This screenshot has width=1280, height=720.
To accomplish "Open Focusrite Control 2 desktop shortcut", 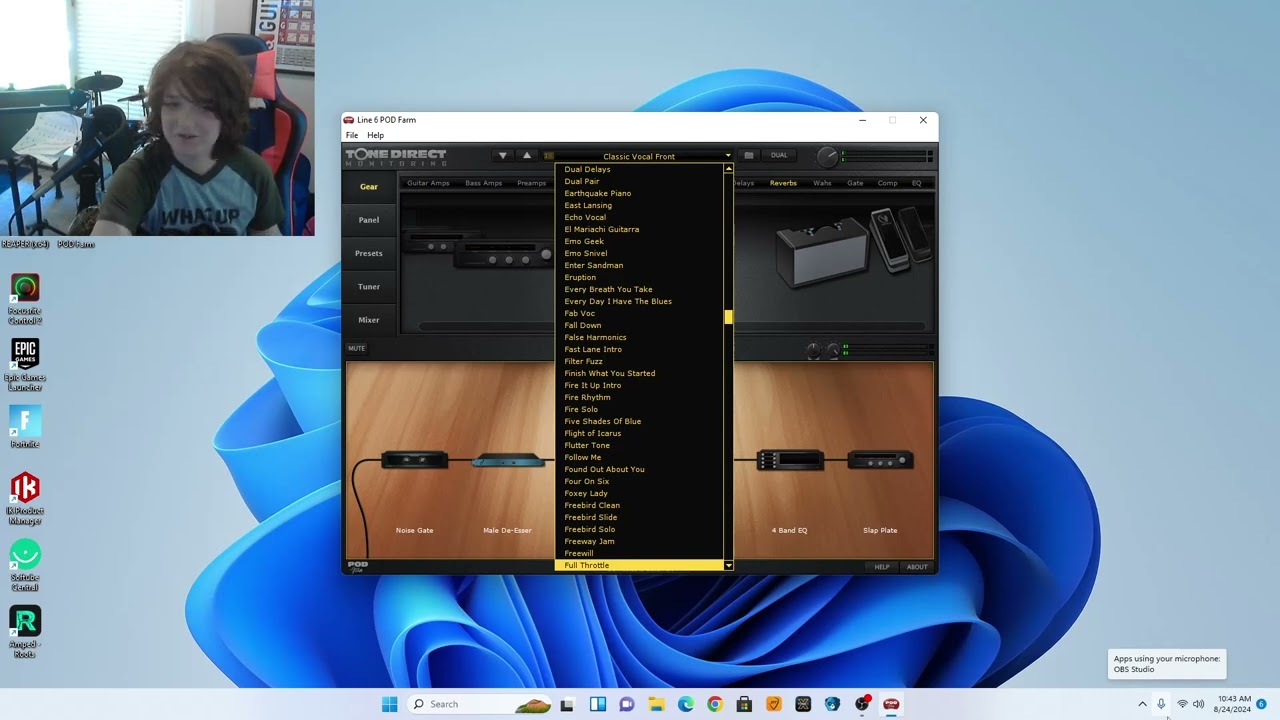I will (x=25, y=299).
